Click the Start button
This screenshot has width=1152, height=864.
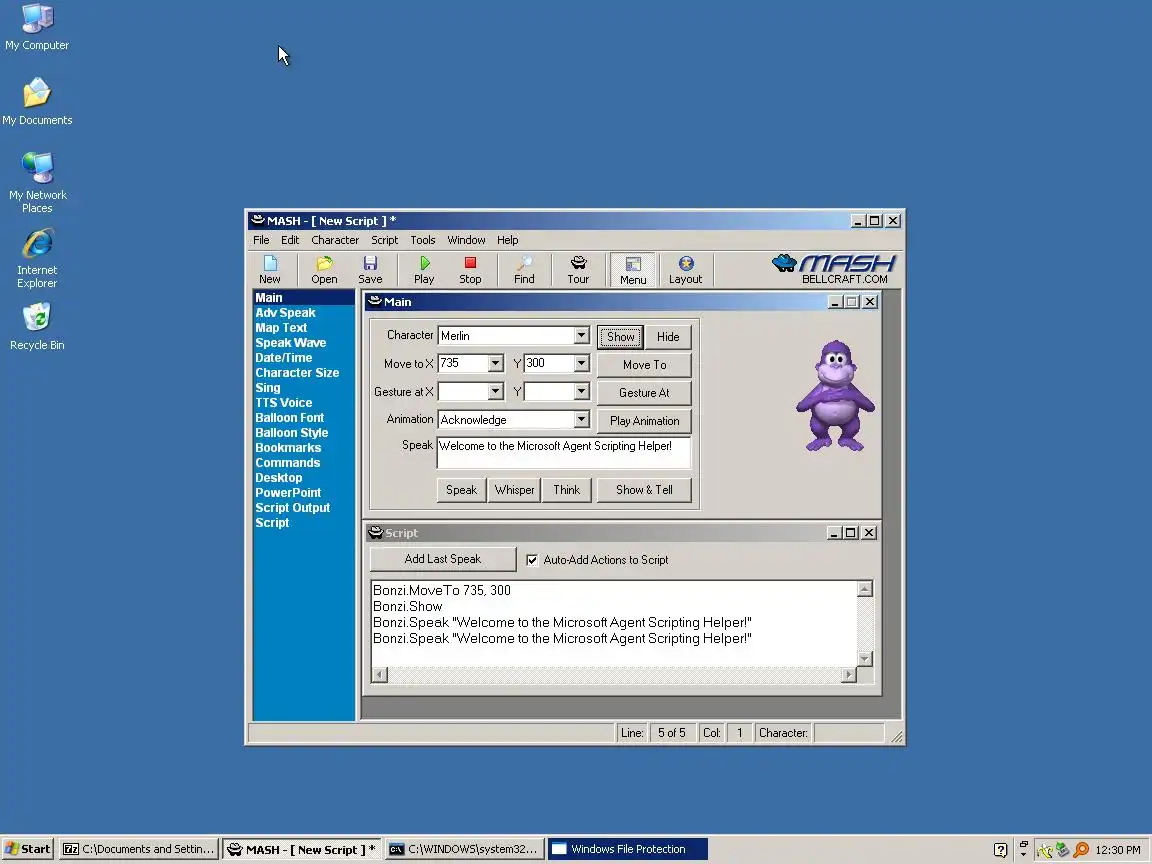click(28, 849)
